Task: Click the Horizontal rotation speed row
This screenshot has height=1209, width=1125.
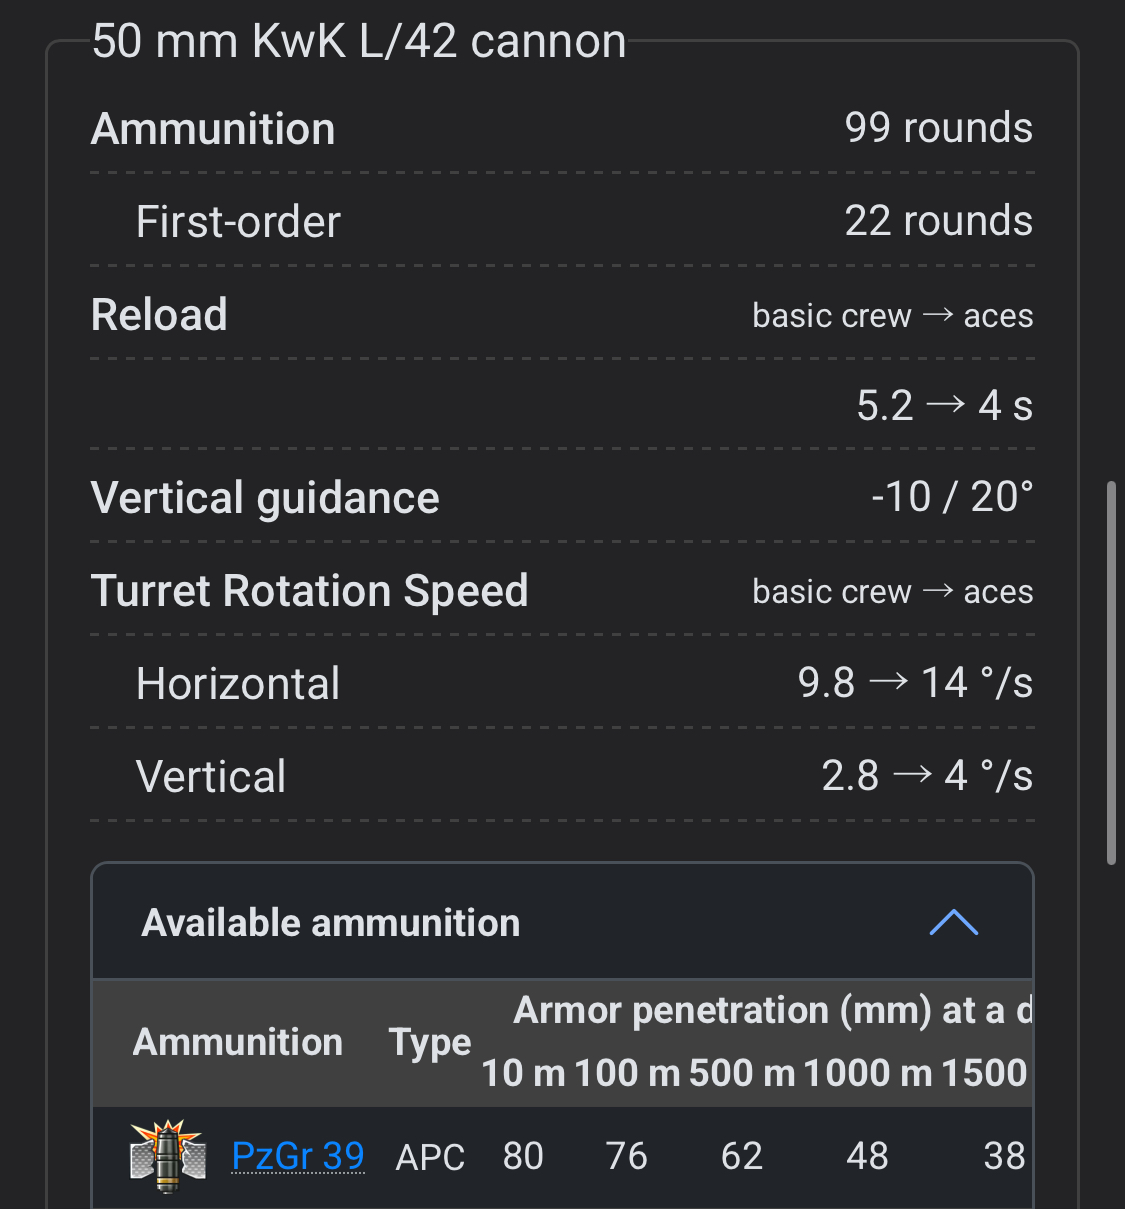Action: coord(238,684)
